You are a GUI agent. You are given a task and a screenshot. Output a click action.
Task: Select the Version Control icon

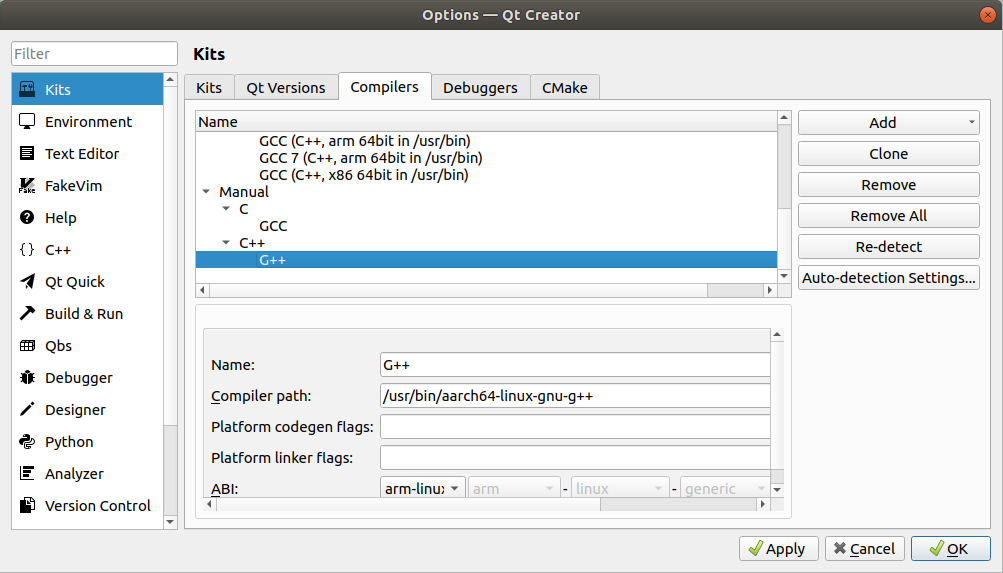pyautogui.click(x=28, y=506)
